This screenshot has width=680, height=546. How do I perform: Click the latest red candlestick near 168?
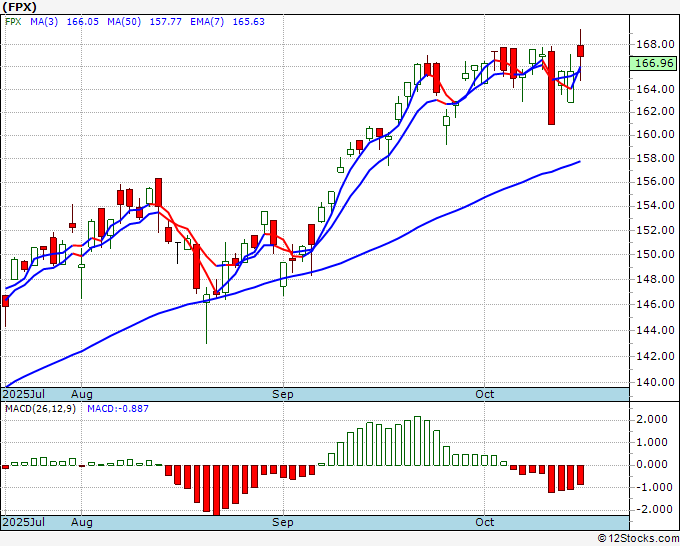tap(581, 51)
